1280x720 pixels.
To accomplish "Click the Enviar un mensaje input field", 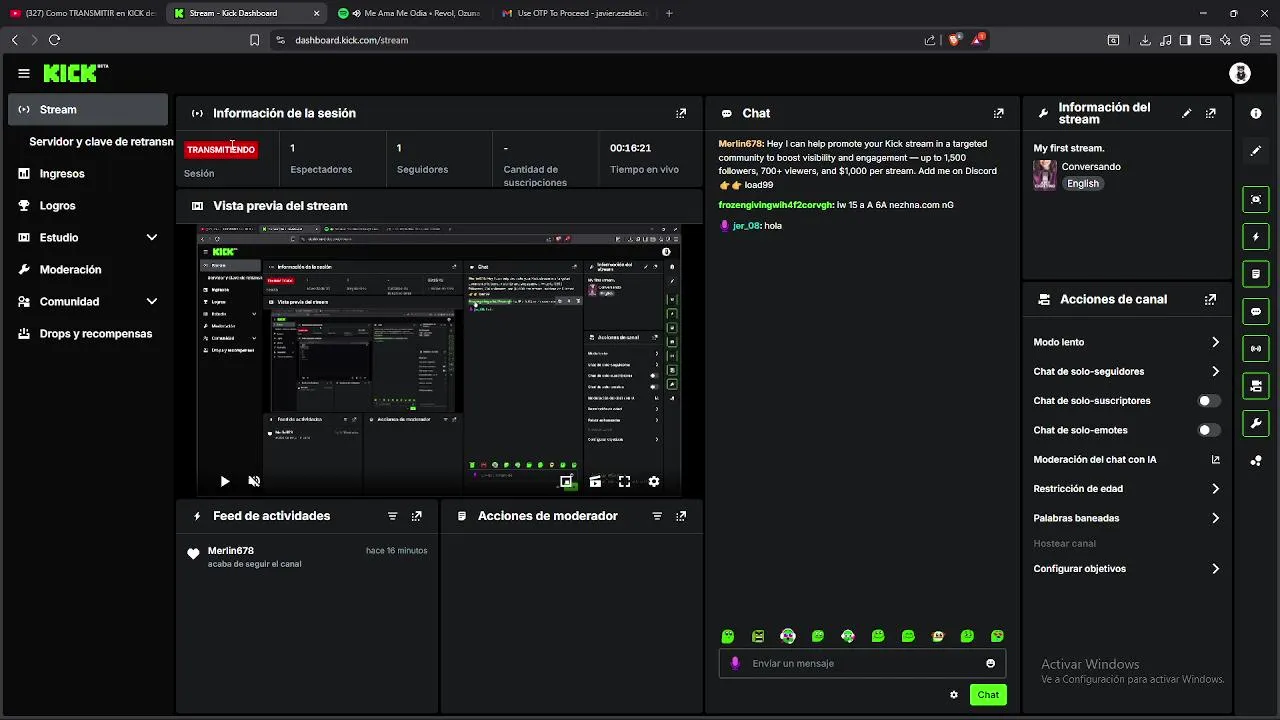I will click(x=862, y=663).
